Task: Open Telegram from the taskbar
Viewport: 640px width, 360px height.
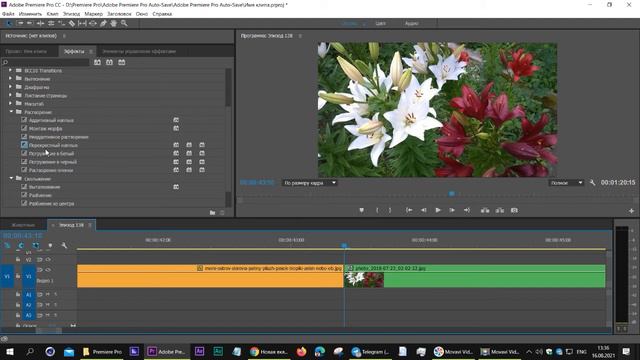Action: click(x=369, y=351)
